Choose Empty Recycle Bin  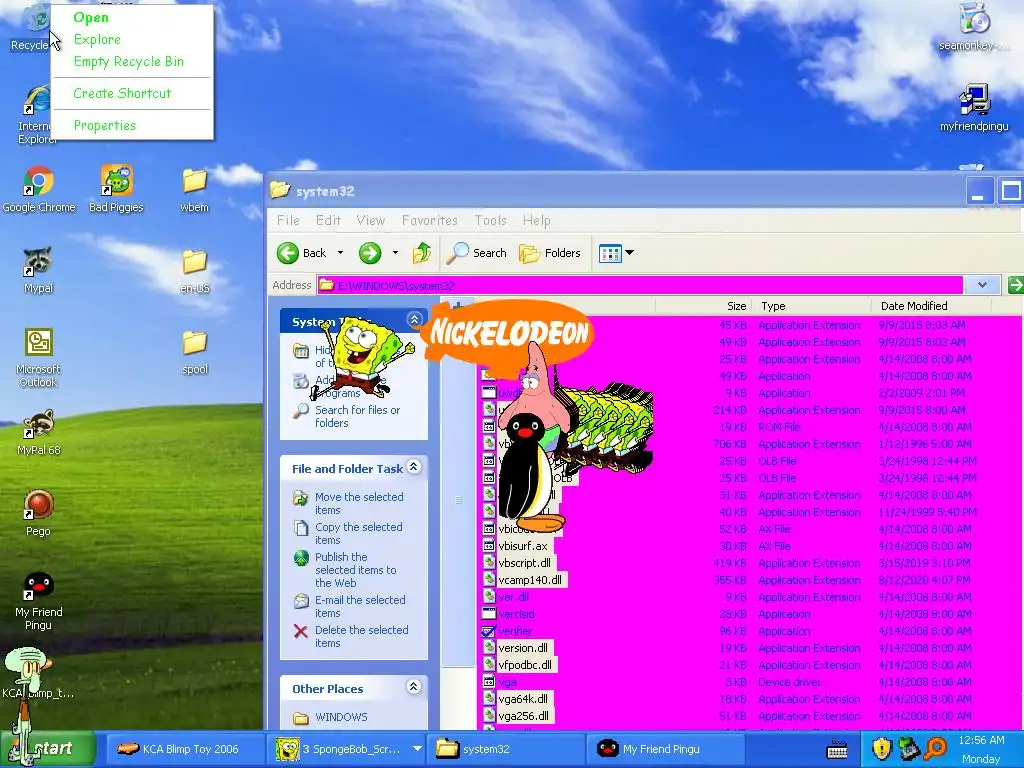click(129, 61)
